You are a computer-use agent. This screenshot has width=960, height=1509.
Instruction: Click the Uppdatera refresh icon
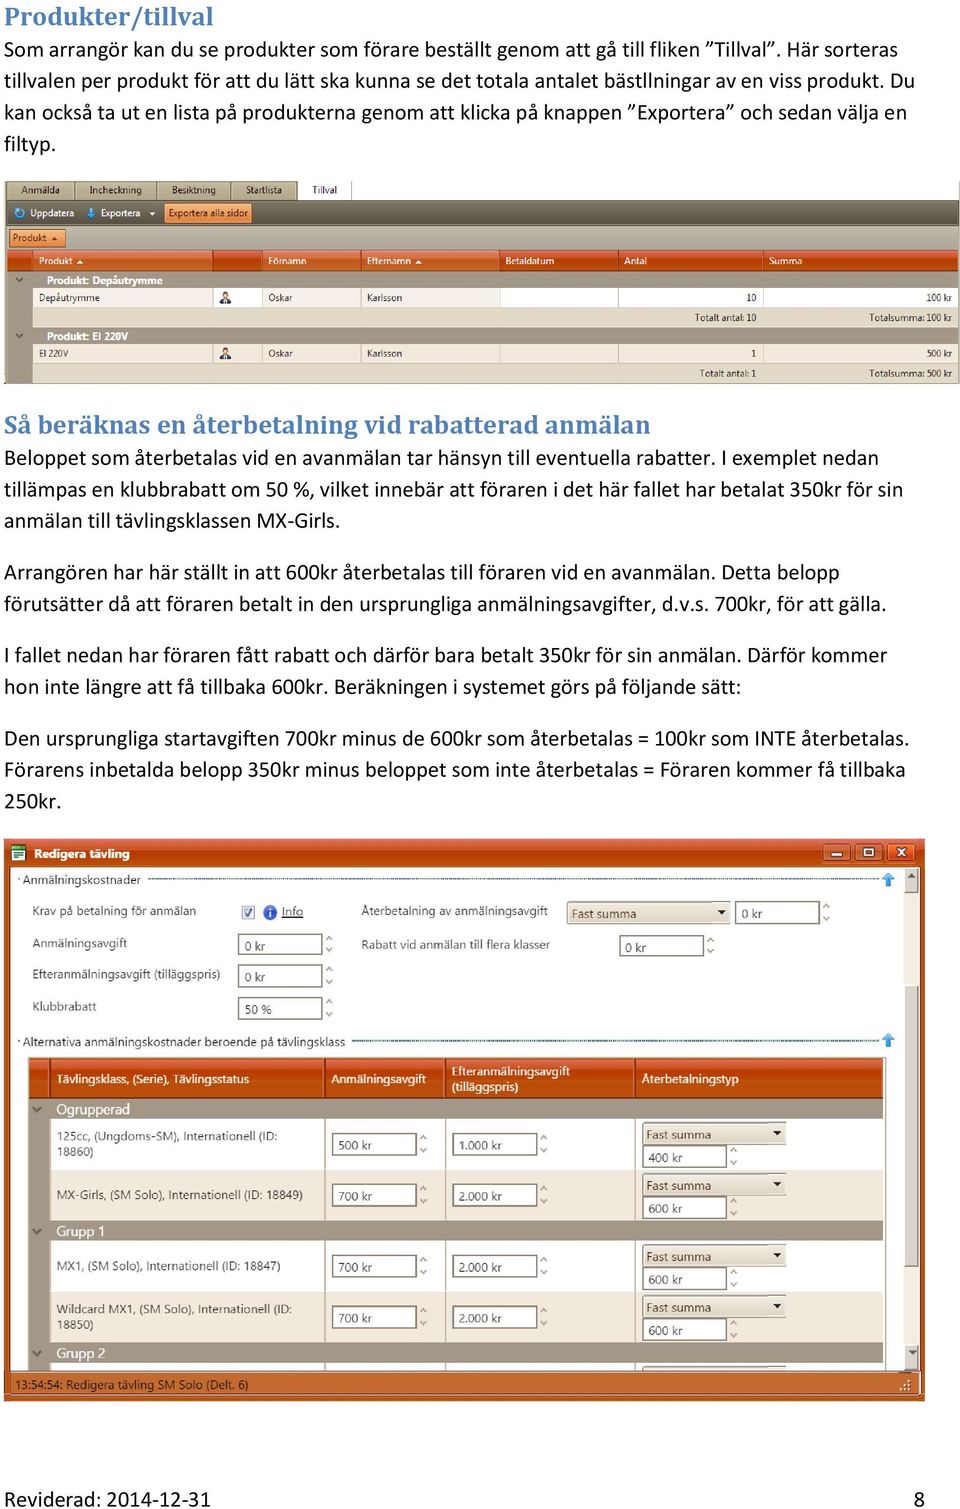click(19, 213)
